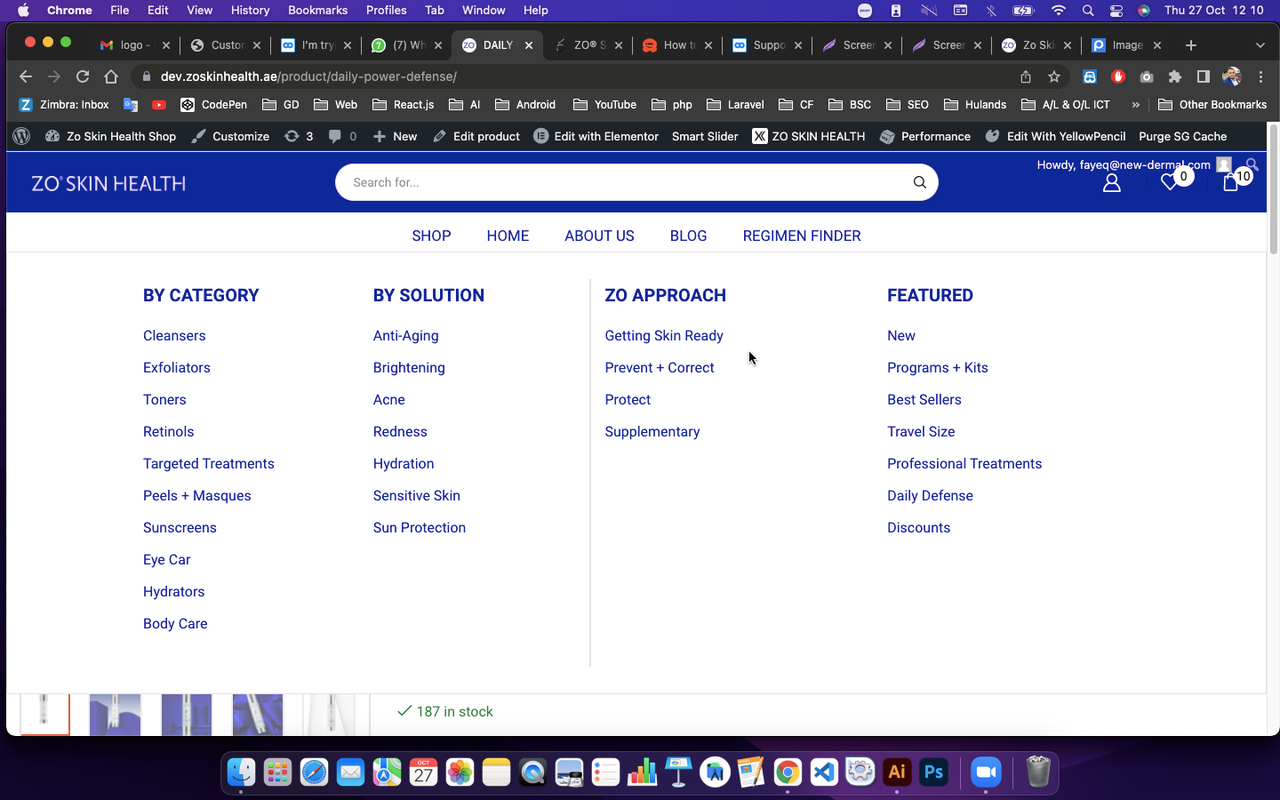Click Customize in admin bar

230,136
